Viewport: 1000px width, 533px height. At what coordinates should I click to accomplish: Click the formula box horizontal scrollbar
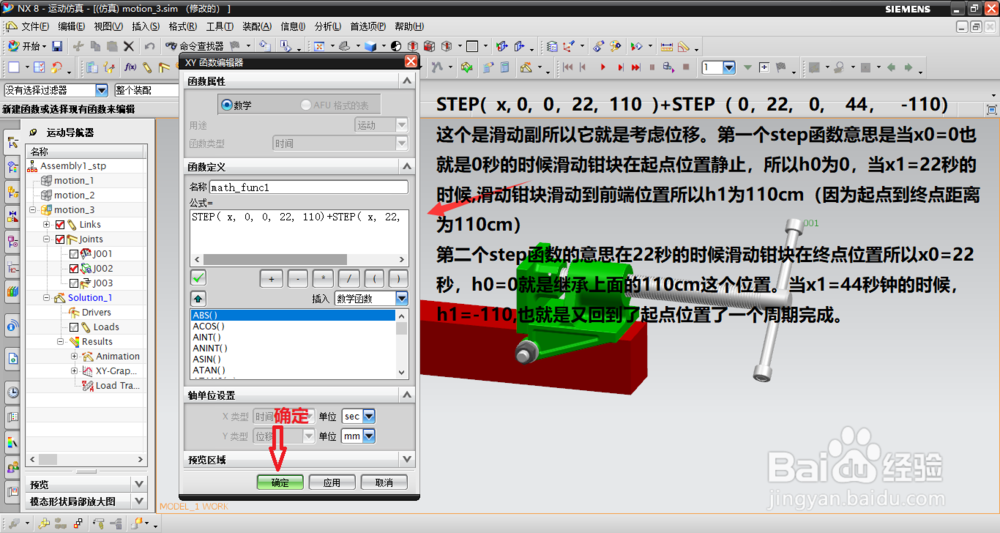[299, 259]
